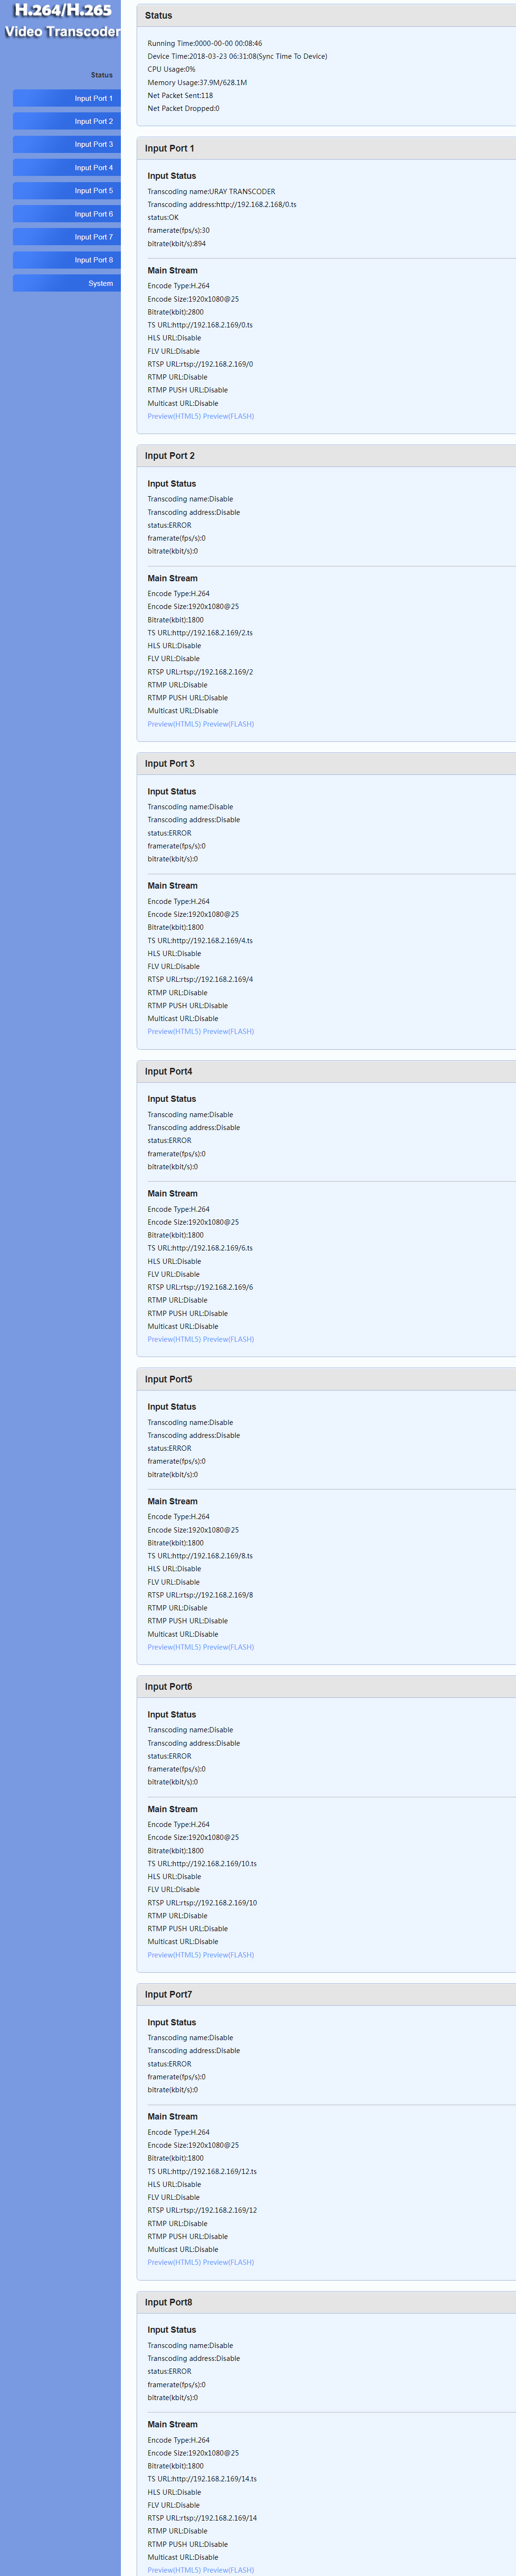
Task: Click the Input Port5 panel heading
Action: coord(169,1379)
